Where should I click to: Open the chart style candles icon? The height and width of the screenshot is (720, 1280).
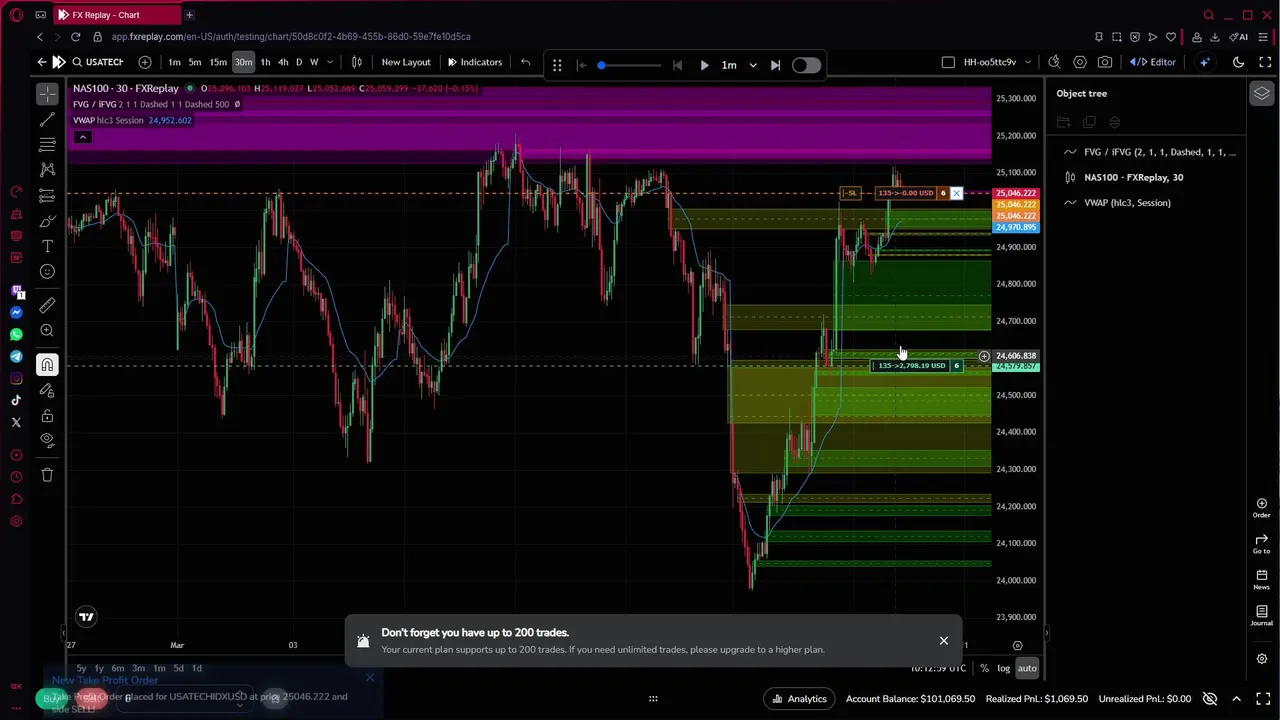coord(357,62)
